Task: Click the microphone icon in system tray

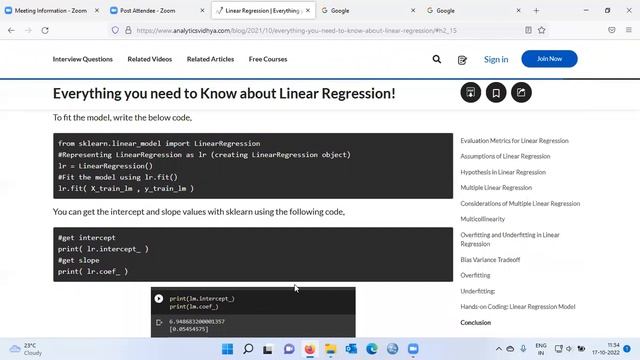Action: 523,349
